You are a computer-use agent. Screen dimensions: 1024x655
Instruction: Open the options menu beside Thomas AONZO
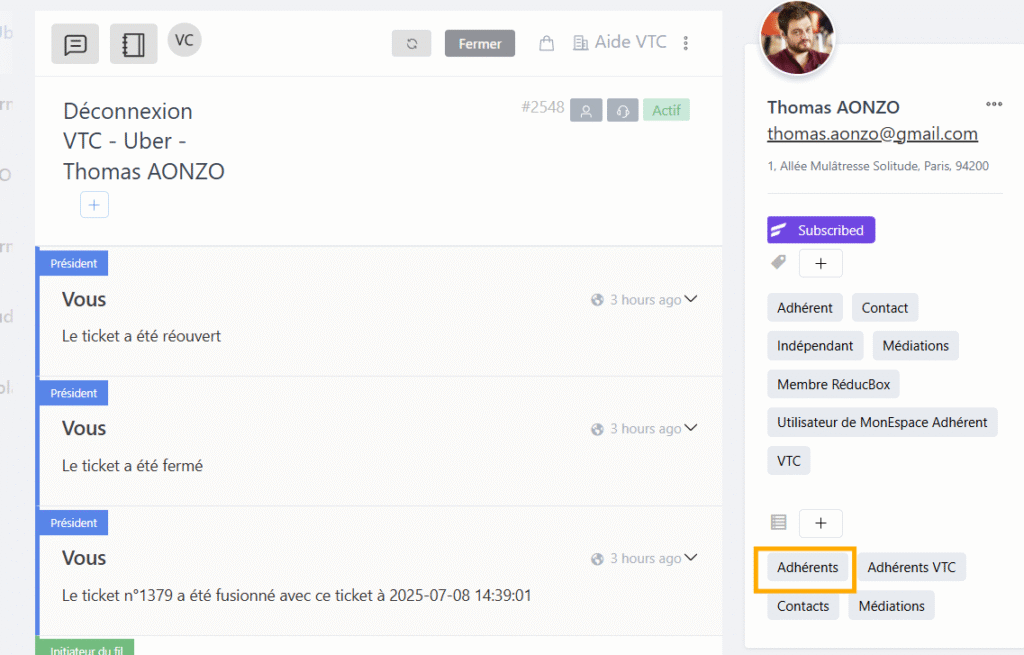[x=993, y=105]
